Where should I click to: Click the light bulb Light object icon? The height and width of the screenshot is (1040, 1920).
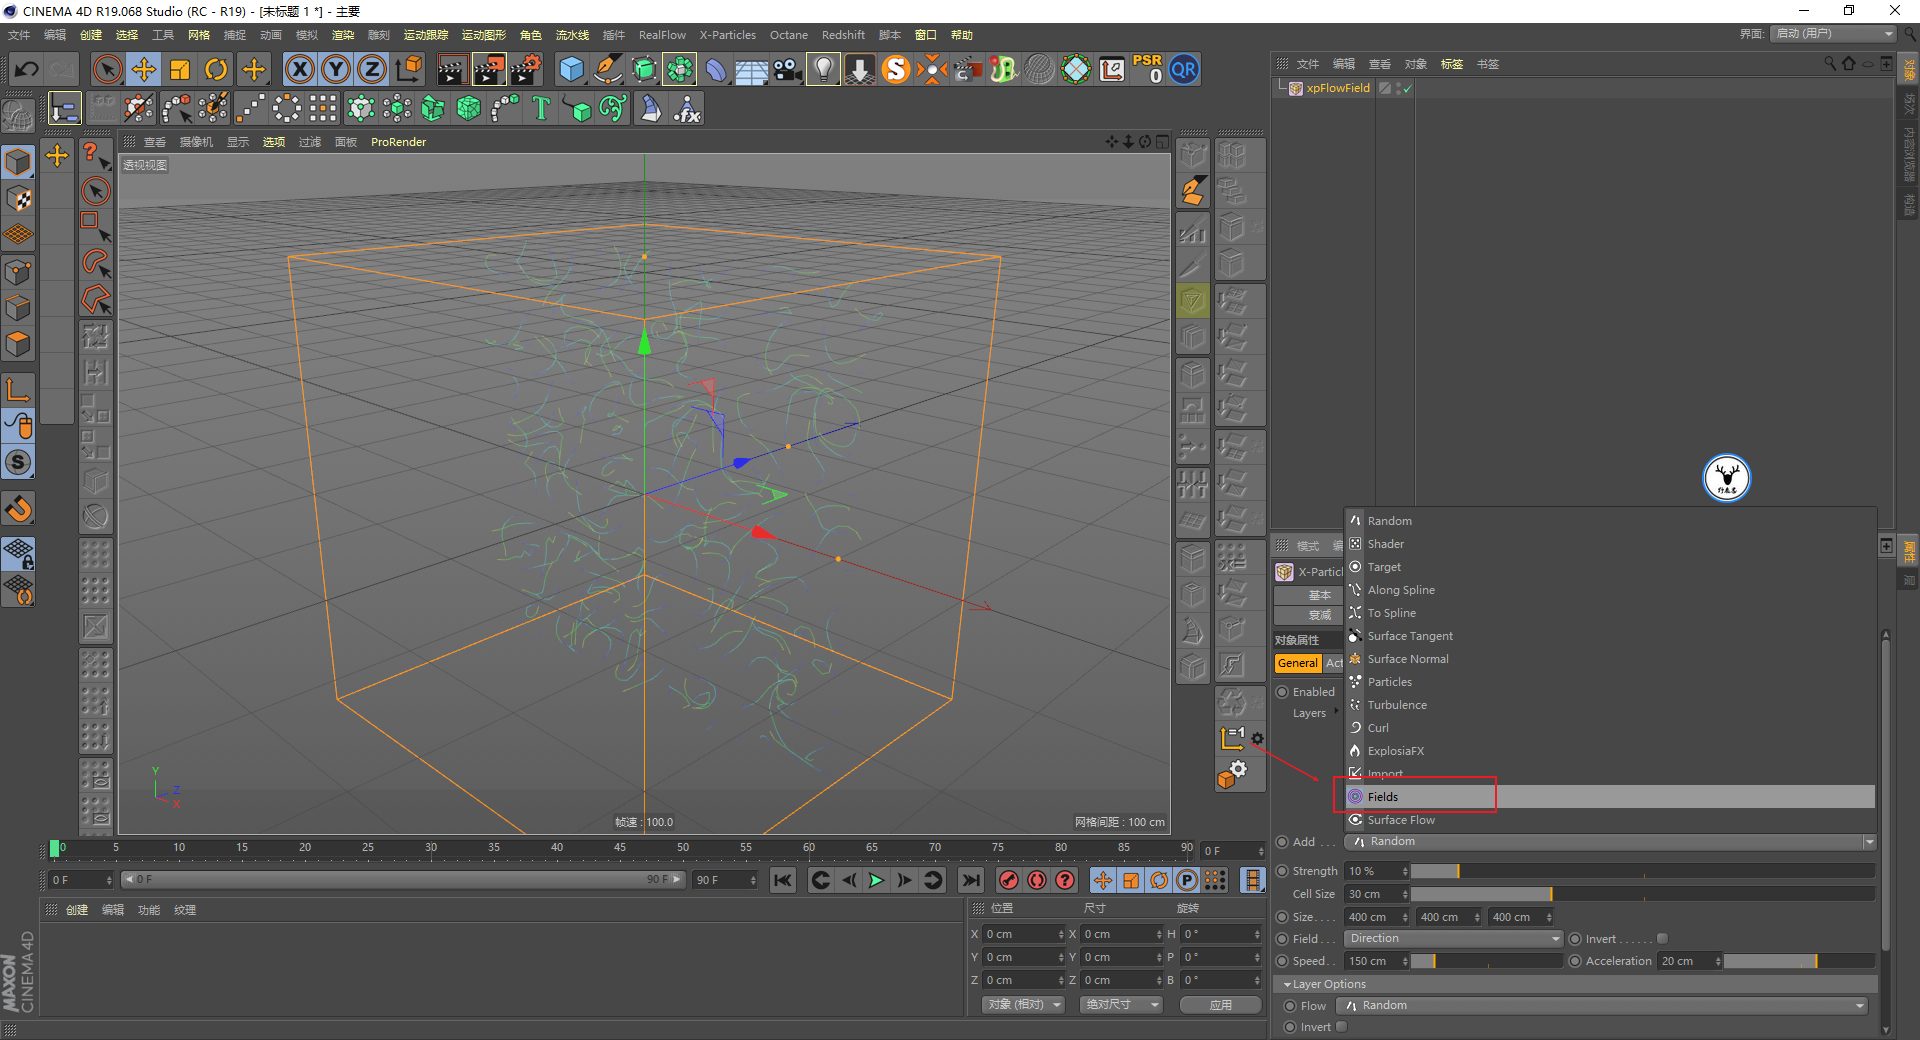[x=823, y=69]
